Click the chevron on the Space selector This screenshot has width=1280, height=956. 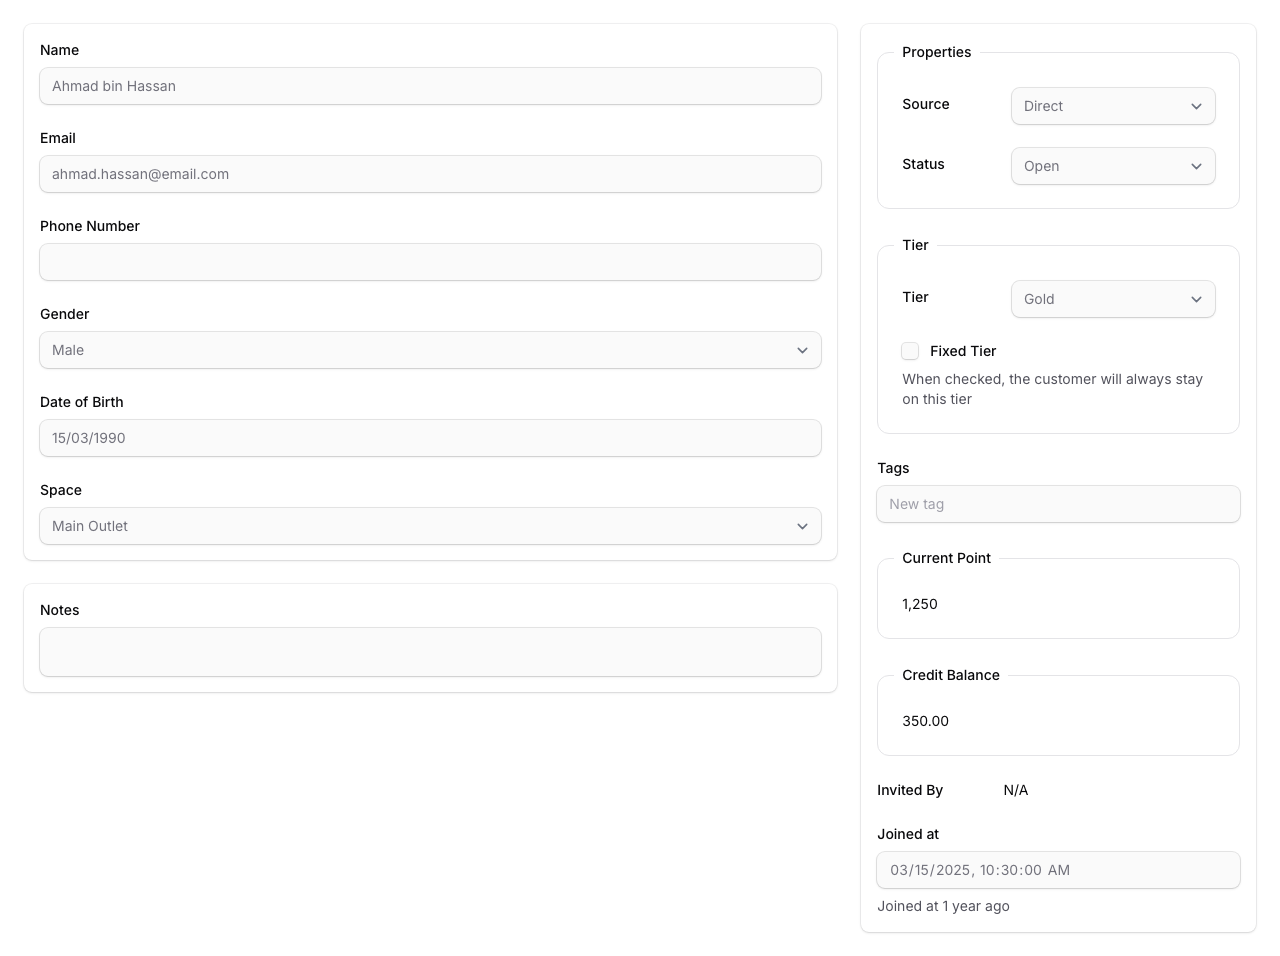(802, 526)
